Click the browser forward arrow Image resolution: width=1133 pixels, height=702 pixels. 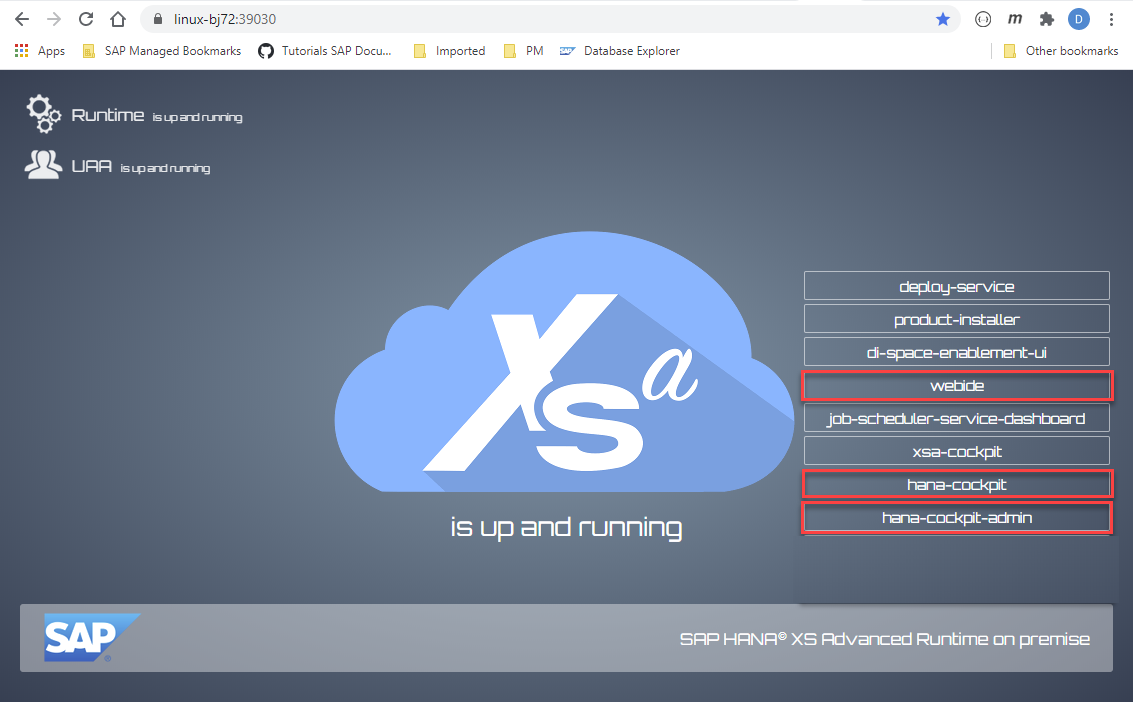54,20
